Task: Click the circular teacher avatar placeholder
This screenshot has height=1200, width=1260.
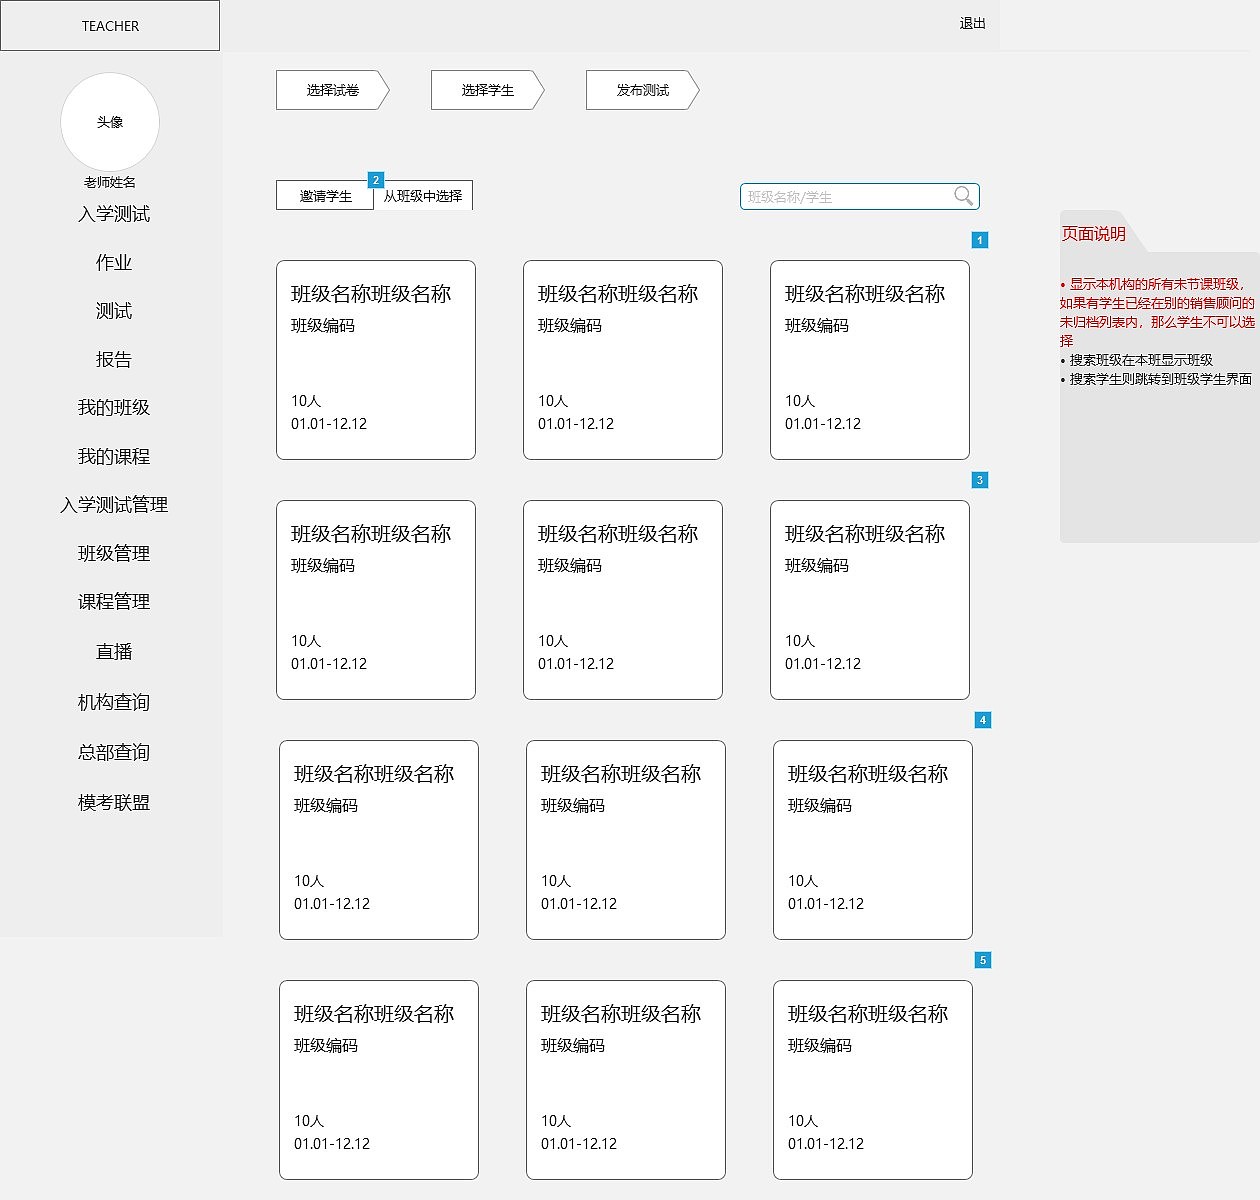Action: coord(110,122)
